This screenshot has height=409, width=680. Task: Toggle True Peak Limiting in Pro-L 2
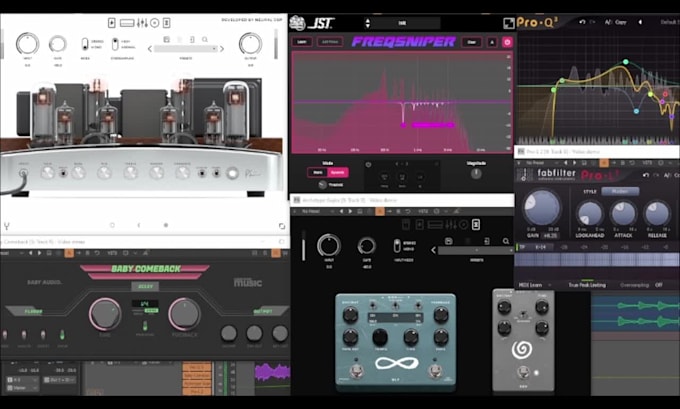(x=587, y=285)
